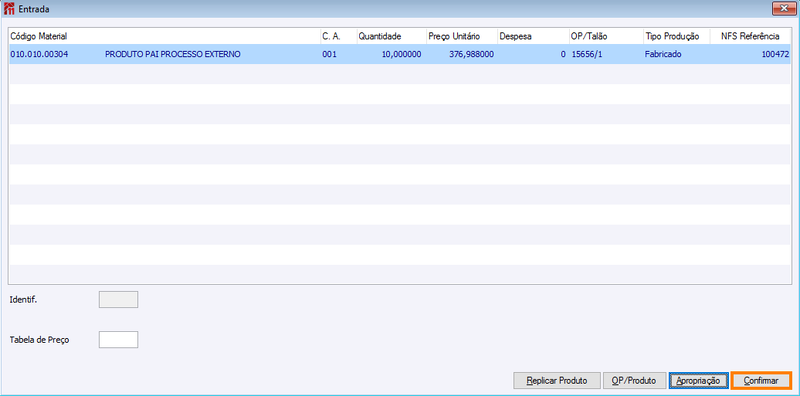Click the NFS Referência column header
This screenshot has height=396, width=800.
pos(750,36)
